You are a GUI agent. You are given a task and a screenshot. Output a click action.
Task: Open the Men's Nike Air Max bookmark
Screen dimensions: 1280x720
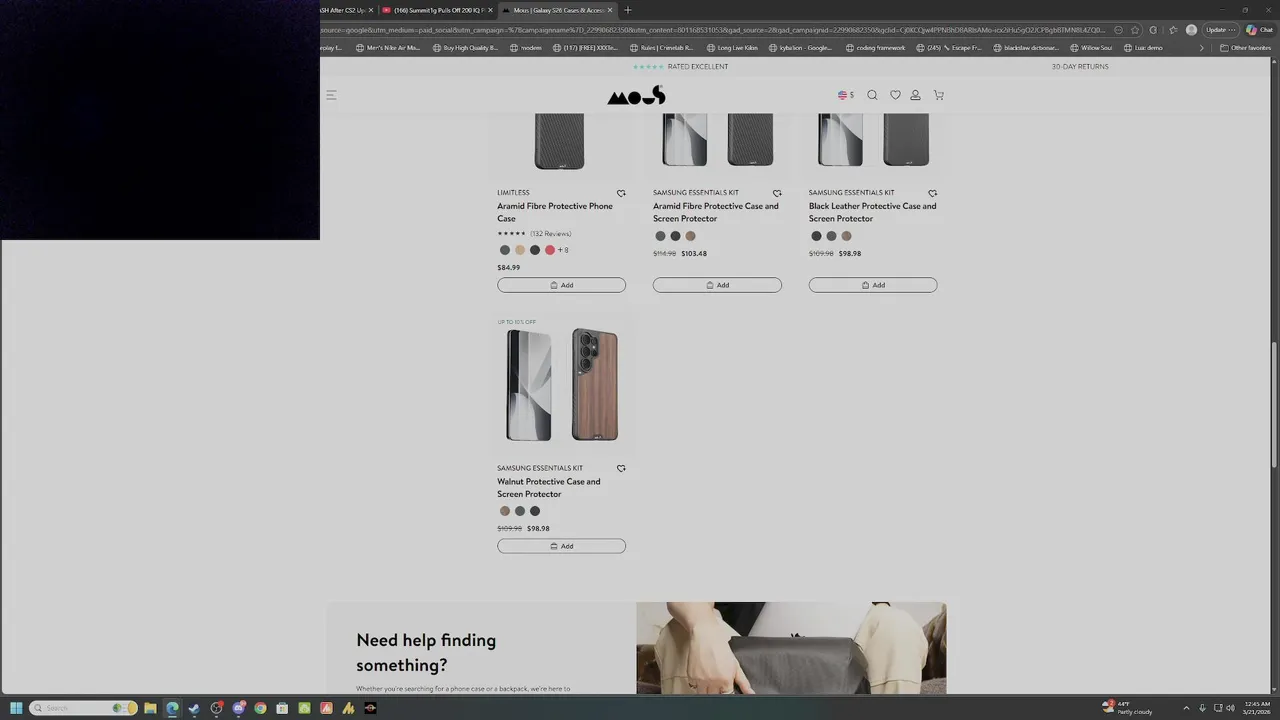(x=388, y=48)
